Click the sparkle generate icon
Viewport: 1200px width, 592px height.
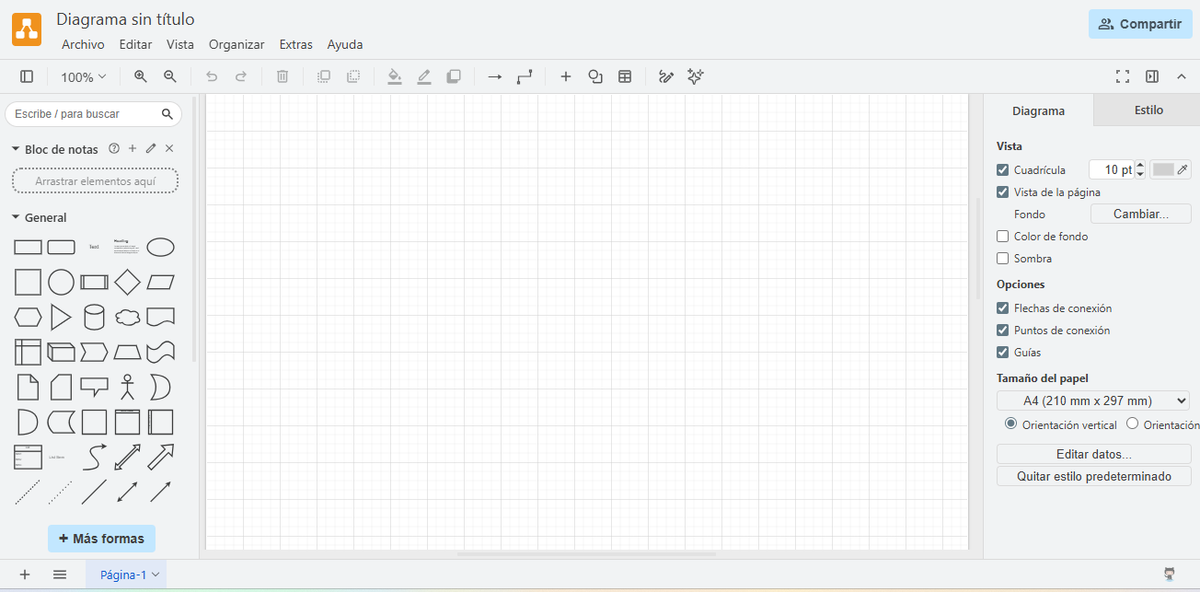(x=696, y=77)
